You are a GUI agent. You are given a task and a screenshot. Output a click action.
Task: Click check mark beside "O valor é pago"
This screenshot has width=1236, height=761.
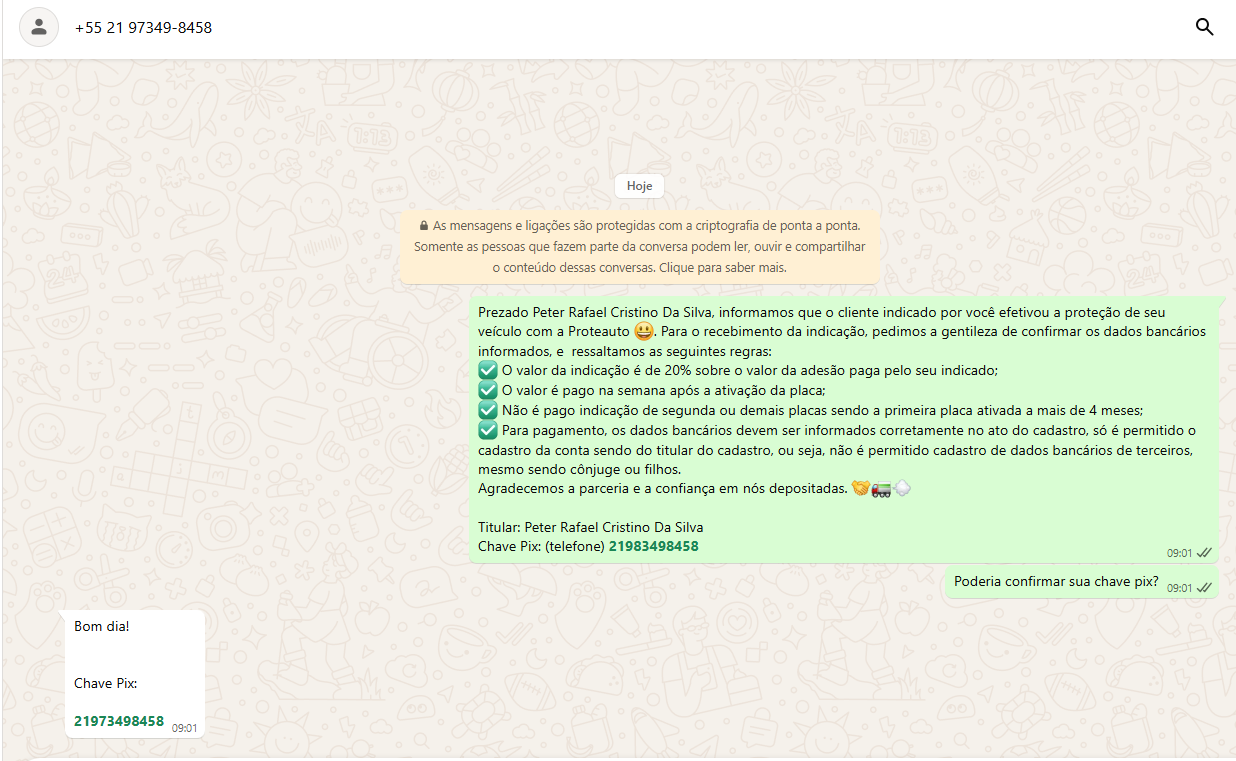click(x=488, y=390)
